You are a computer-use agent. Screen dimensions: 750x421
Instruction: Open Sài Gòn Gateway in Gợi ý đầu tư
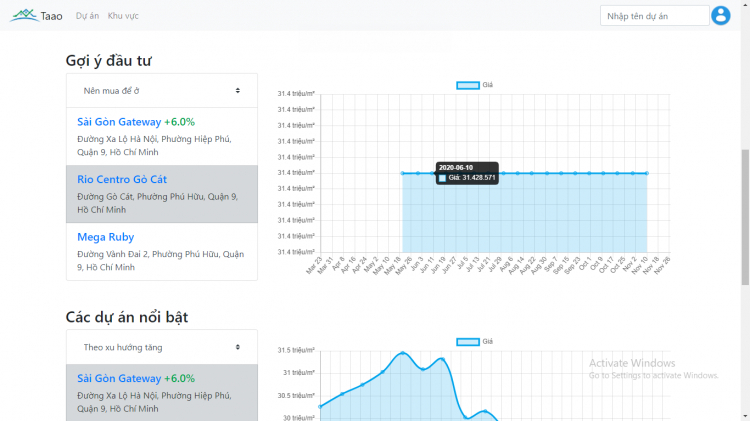coord(119,122)
